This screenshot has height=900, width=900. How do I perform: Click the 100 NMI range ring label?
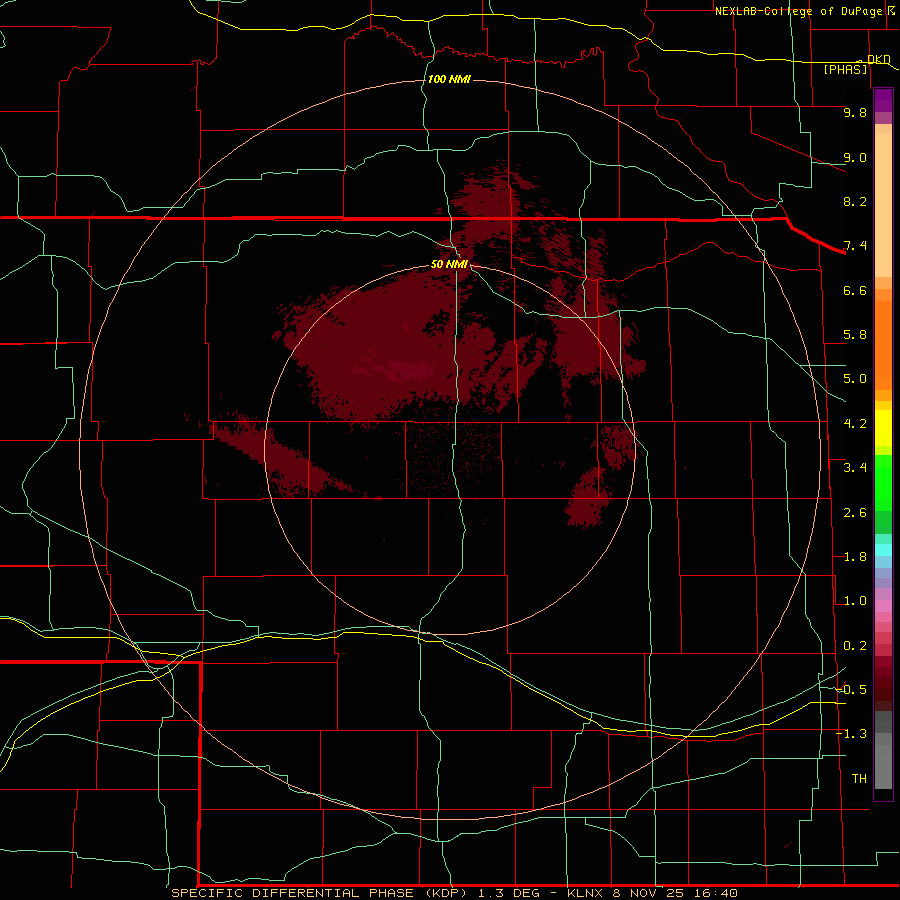click(x=449, y=79)
